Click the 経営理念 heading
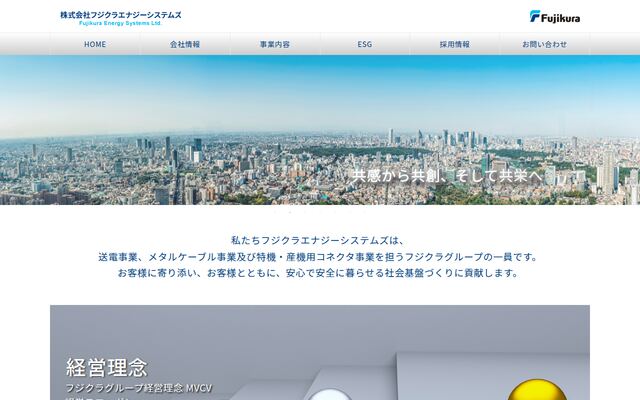 pos(107,367)
